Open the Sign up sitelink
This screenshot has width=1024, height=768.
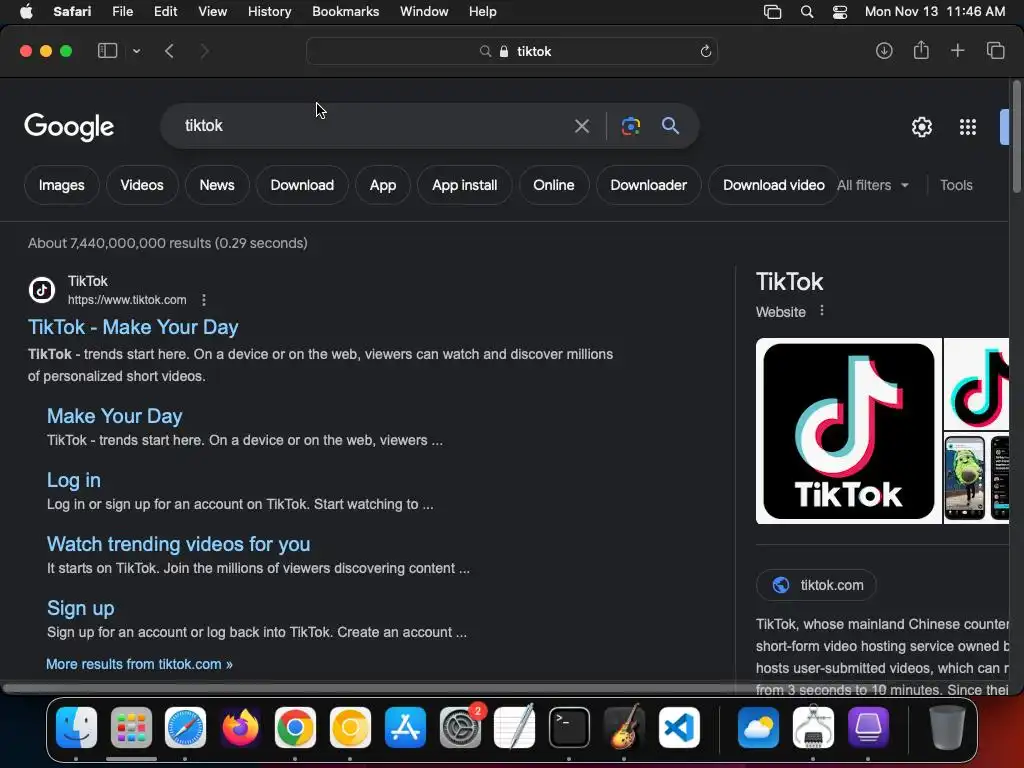[80, 608]
